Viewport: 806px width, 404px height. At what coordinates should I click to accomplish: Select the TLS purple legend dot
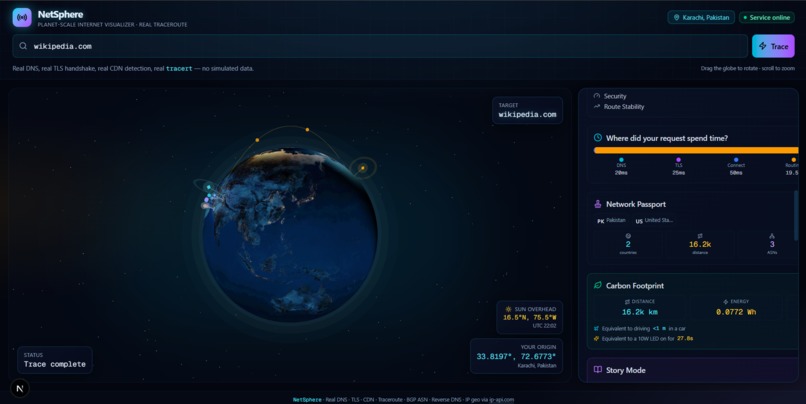pyautogui.click(x=679, y=160)
